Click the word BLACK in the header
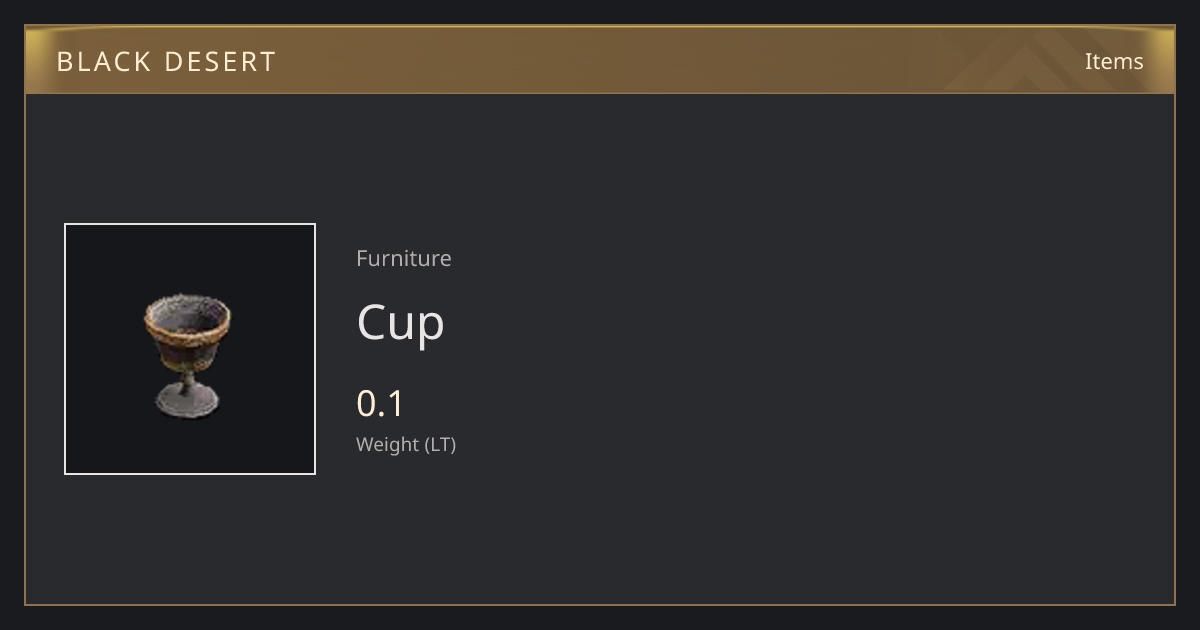This screenshot has width=1200, height=630. pyautogui.click(x=103, y=62)
